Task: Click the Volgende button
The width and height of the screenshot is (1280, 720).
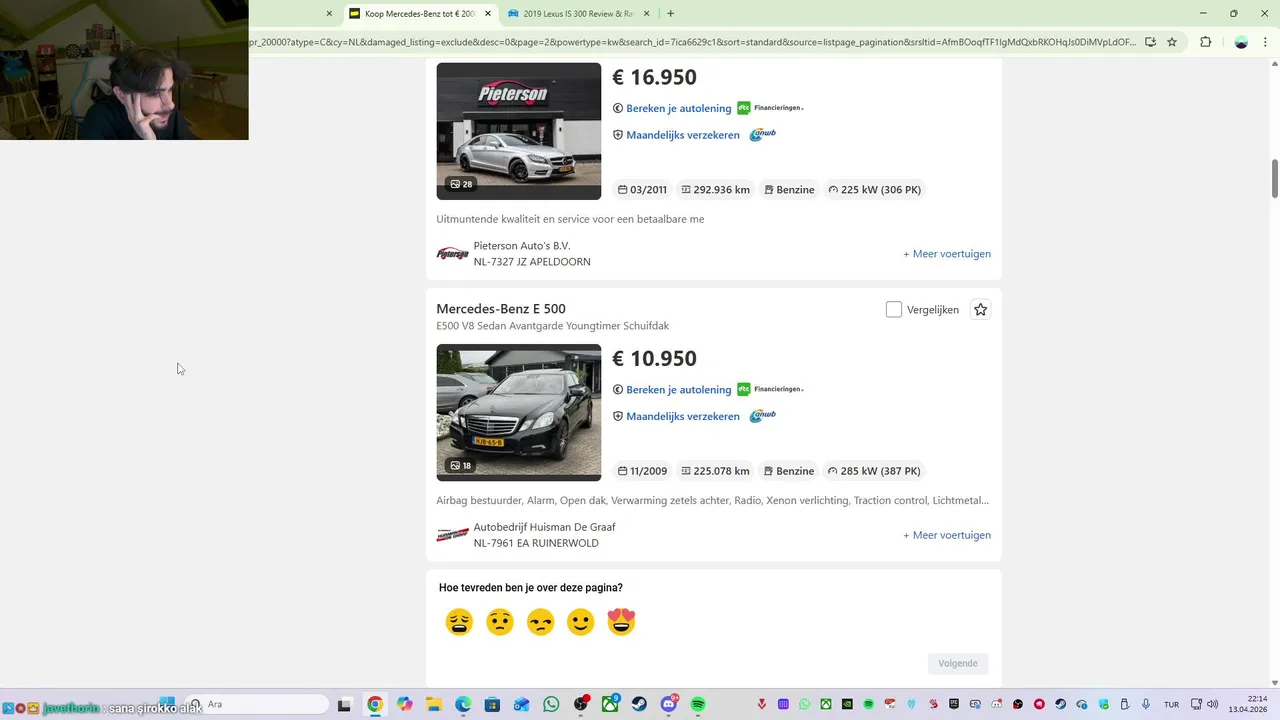Action: 957,663
